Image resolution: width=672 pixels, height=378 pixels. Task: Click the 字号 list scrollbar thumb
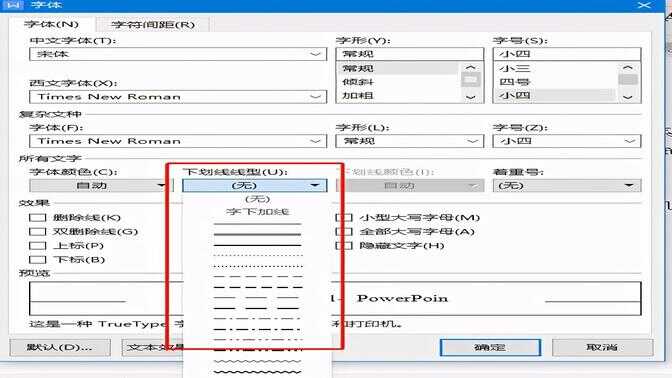628,79
